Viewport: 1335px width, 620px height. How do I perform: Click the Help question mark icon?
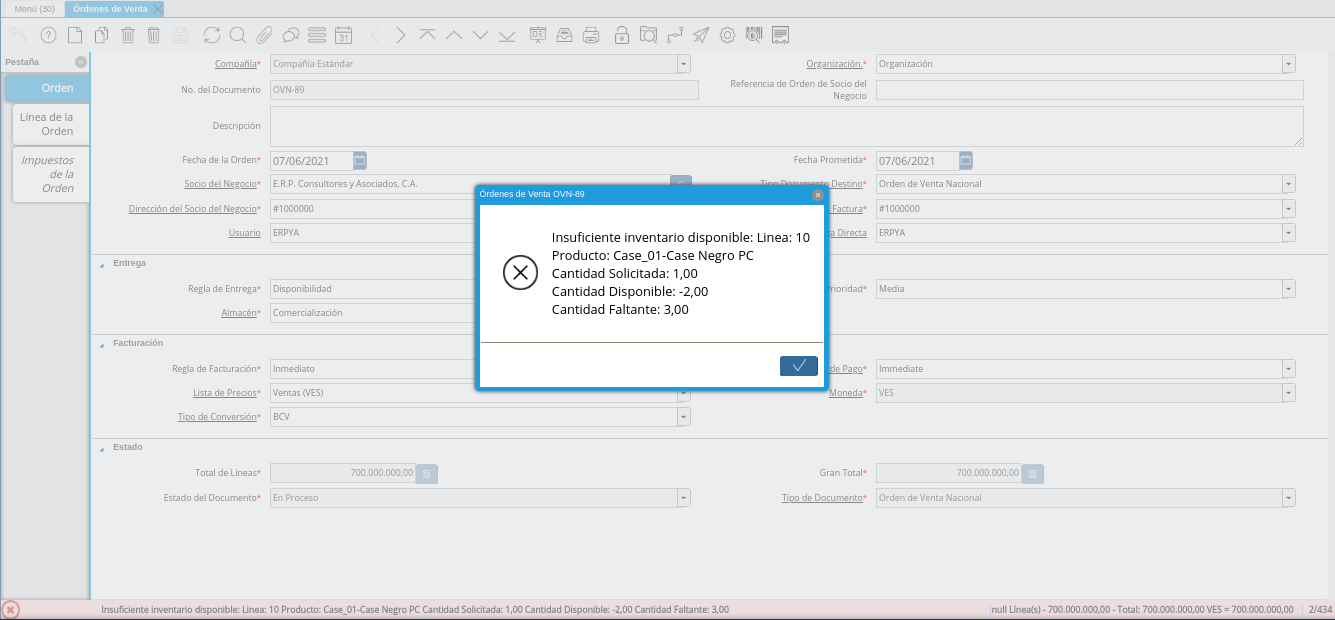(x=48, y=35)
